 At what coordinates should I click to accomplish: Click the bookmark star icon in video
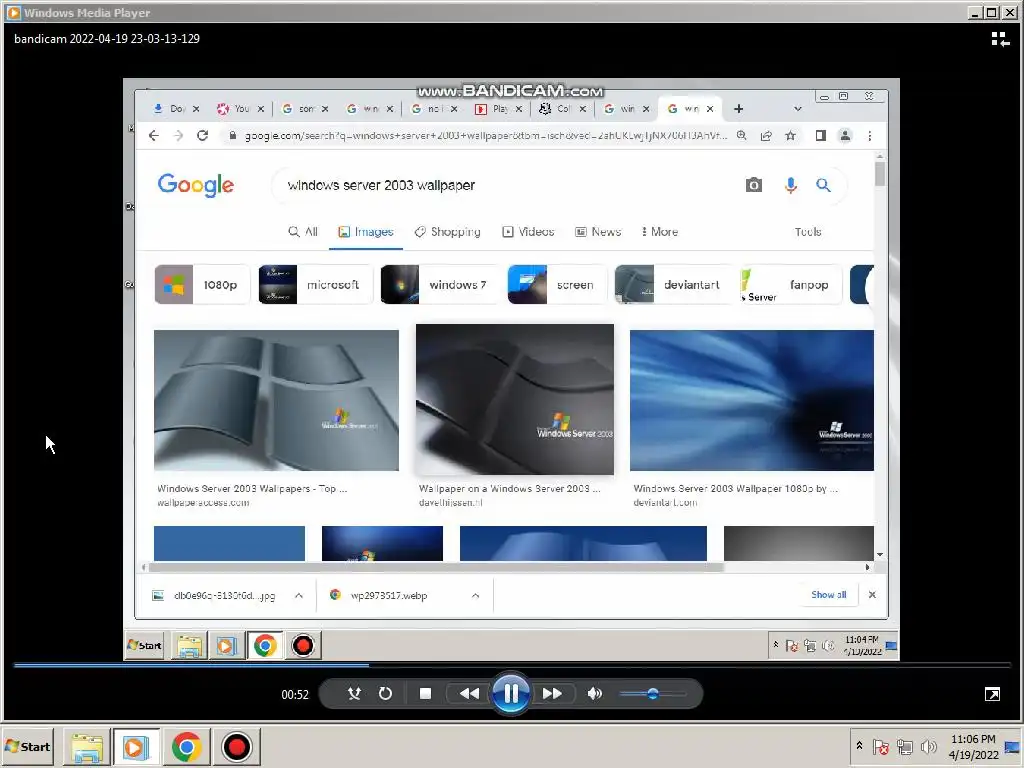pos(790,136)
